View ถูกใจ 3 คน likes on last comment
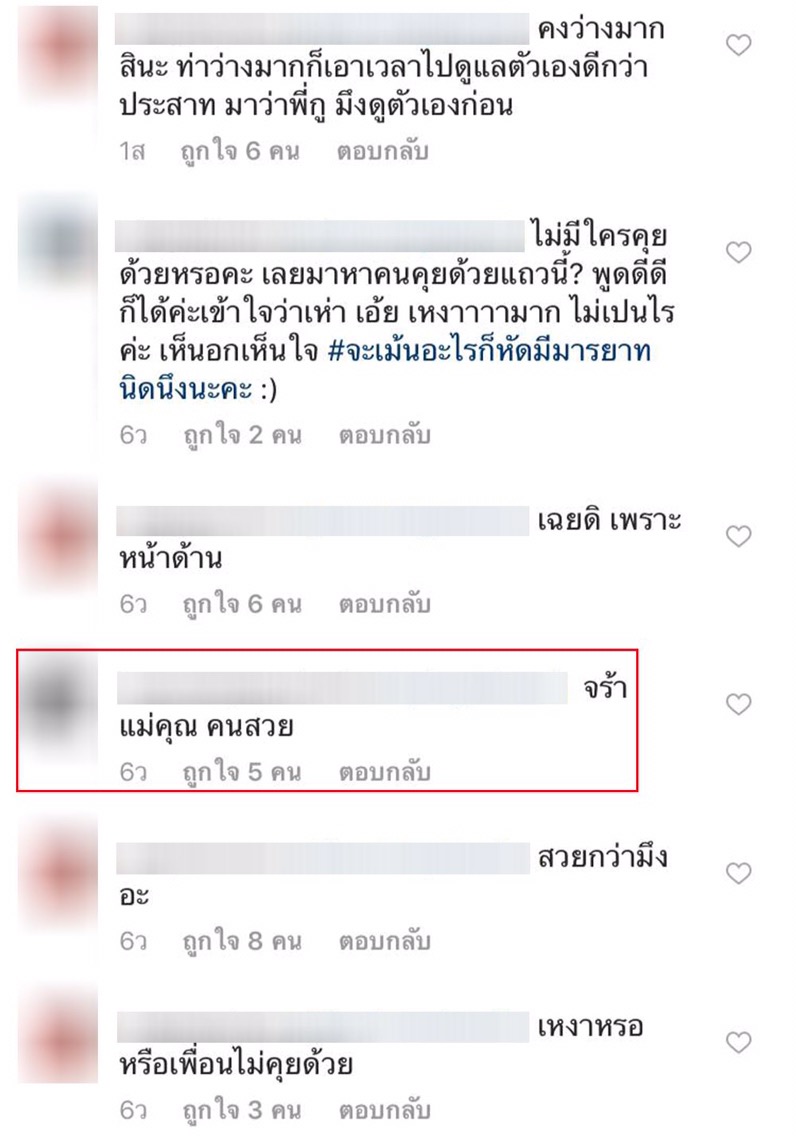The height and width of the screenshot is (1136, 796). (242, 1110)
